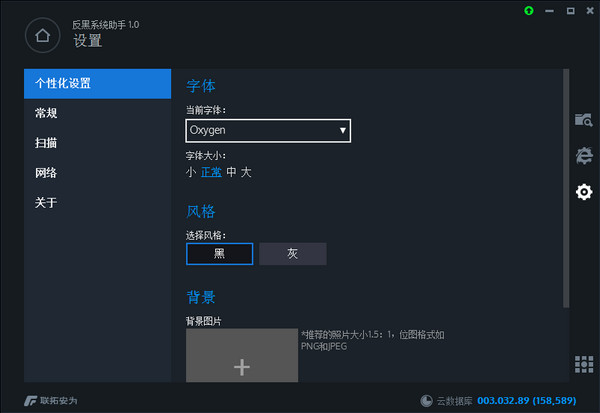Click the cloud database pie icon

(x=427, y=401)
